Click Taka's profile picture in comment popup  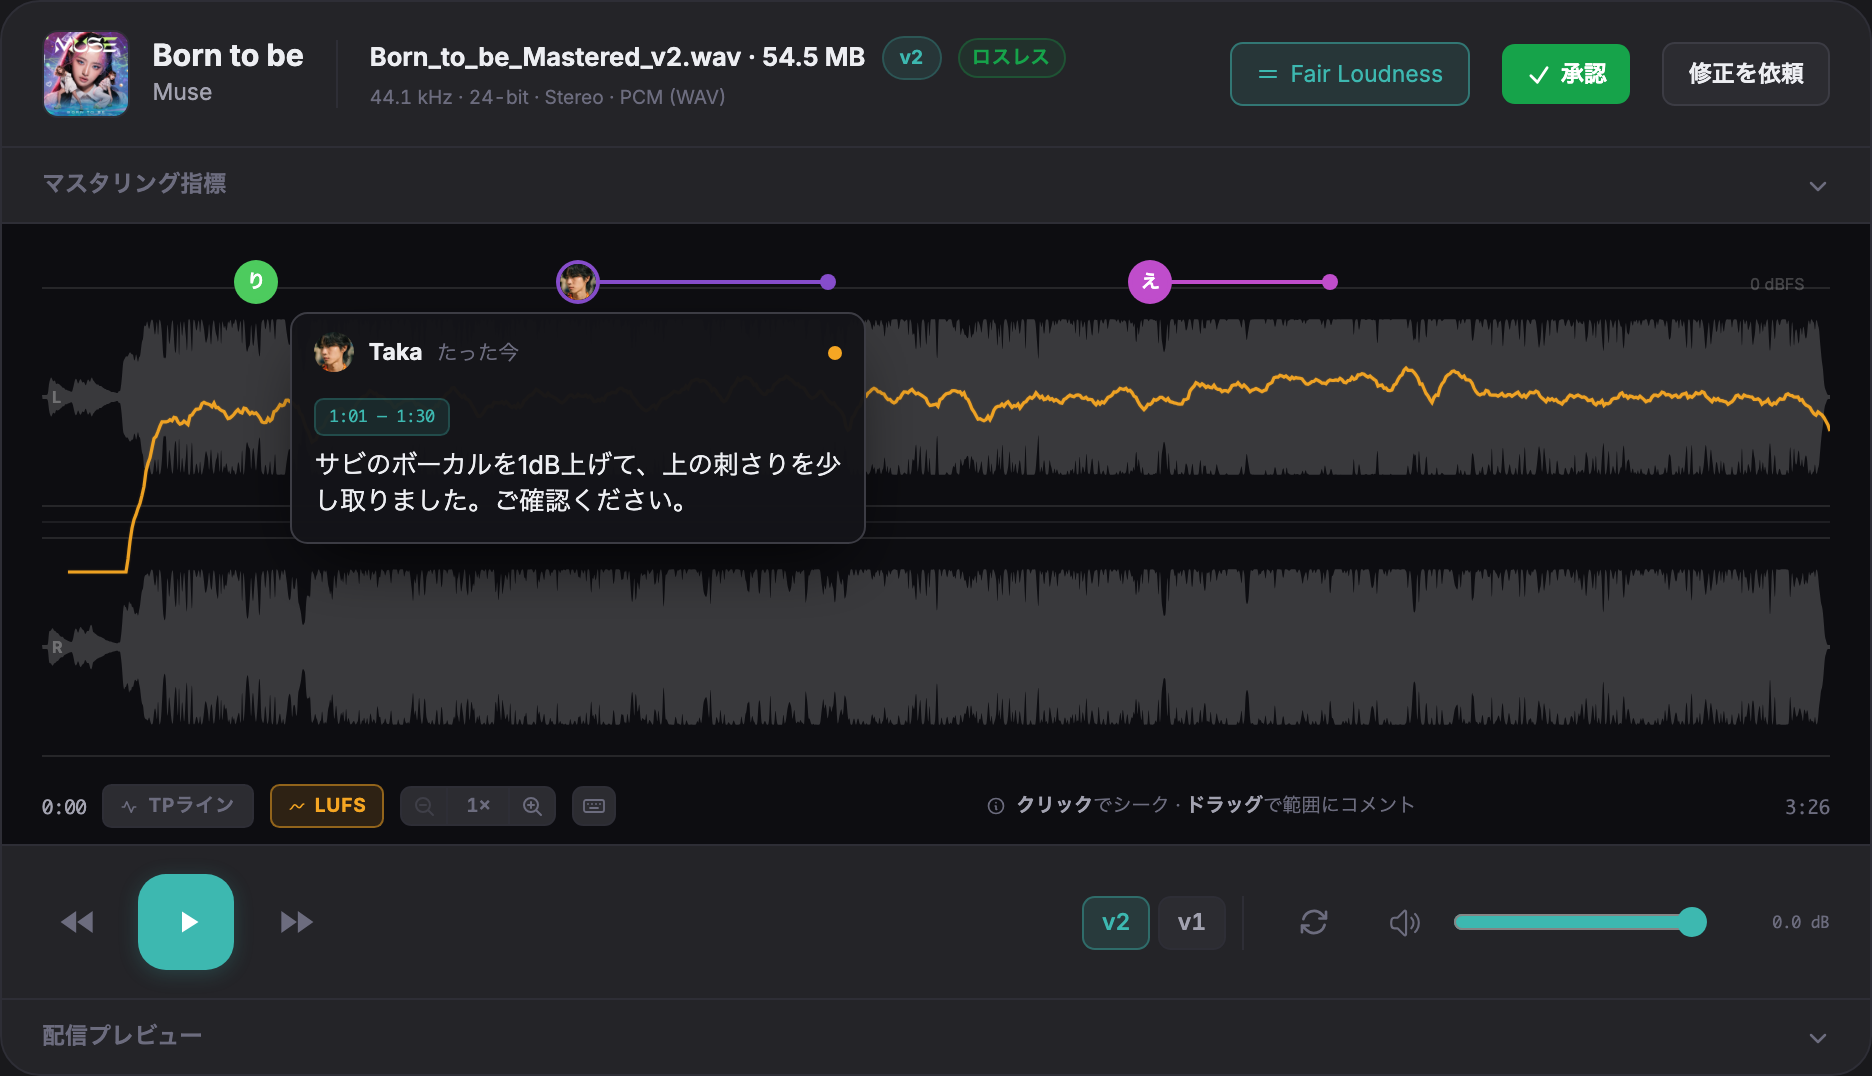(x=334, y=352)
